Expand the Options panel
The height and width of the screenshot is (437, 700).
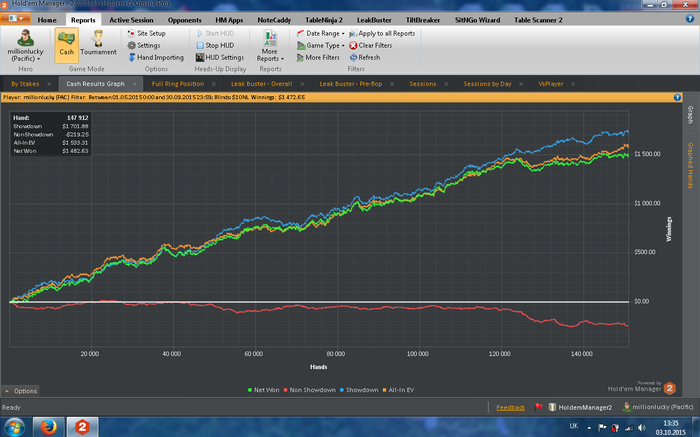(21, 391)
